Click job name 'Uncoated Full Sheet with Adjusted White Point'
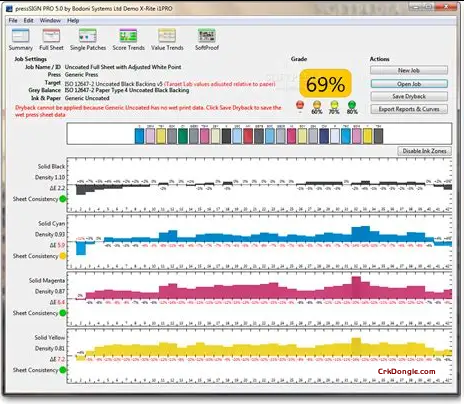The width and height of the screenshot is (464, 404). [x=123, y=67]
